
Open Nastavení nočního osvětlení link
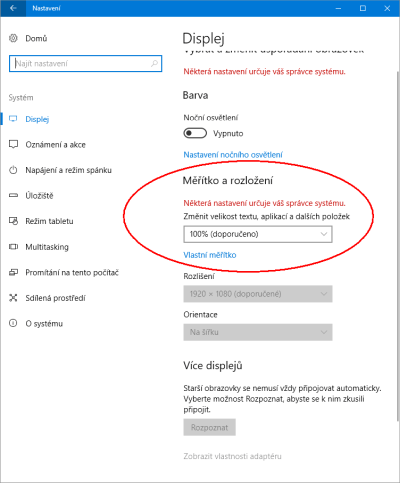click(x=233, y=155)
